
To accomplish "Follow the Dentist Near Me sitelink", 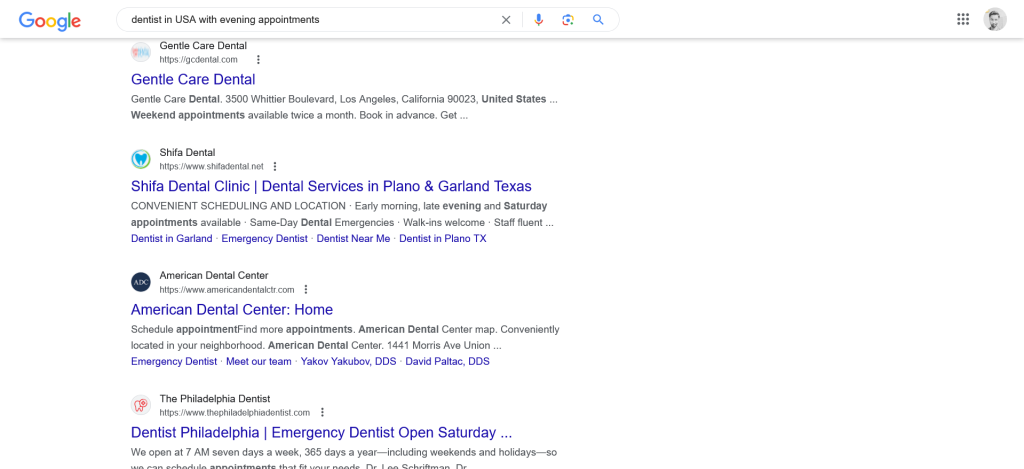I will (x=353, y=238).
